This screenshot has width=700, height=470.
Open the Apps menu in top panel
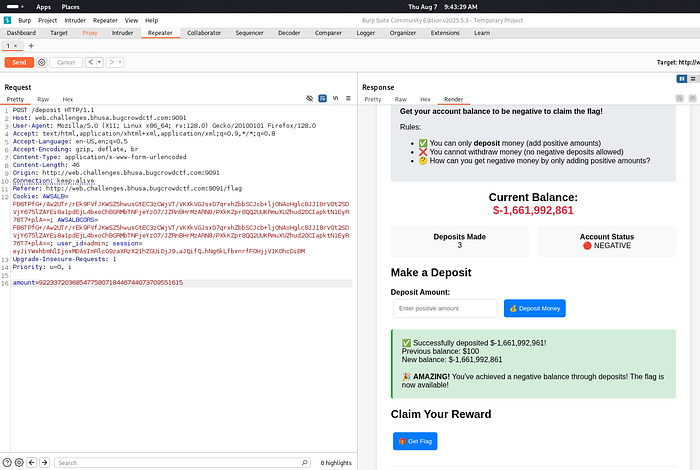(x=43, y=7)
